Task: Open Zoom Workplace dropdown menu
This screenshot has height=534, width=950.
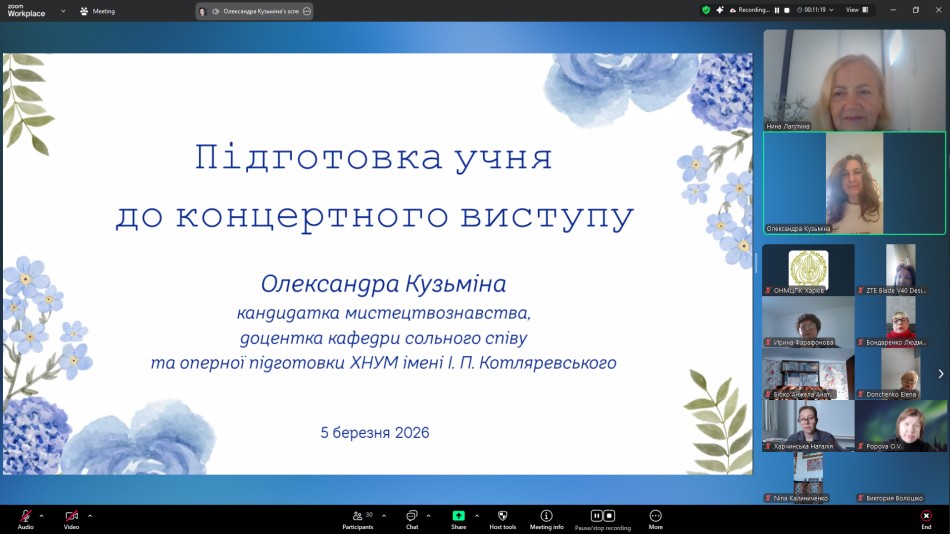Action: coord(63,11)
